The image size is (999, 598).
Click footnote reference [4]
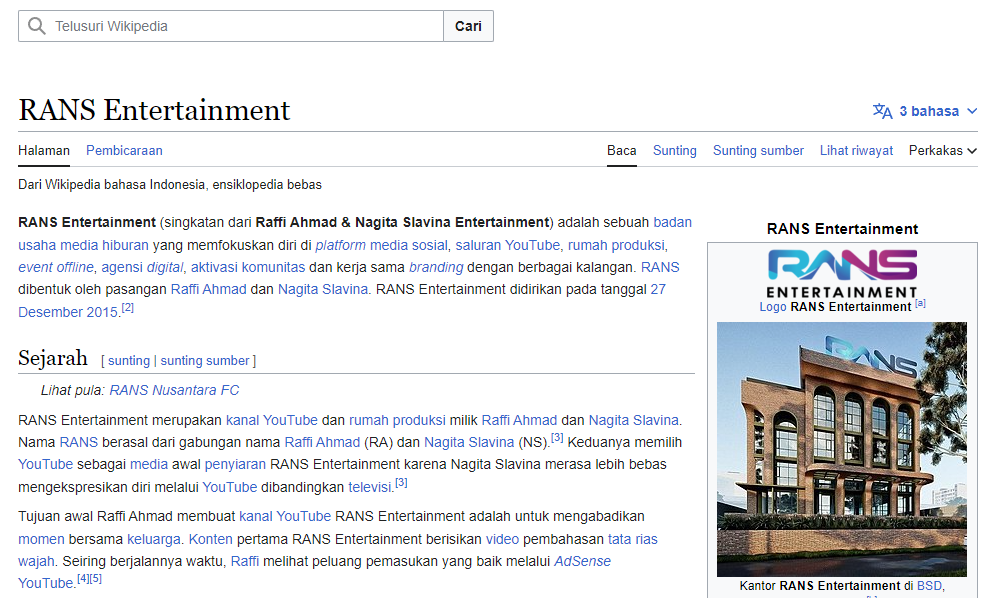pos(83,579)
